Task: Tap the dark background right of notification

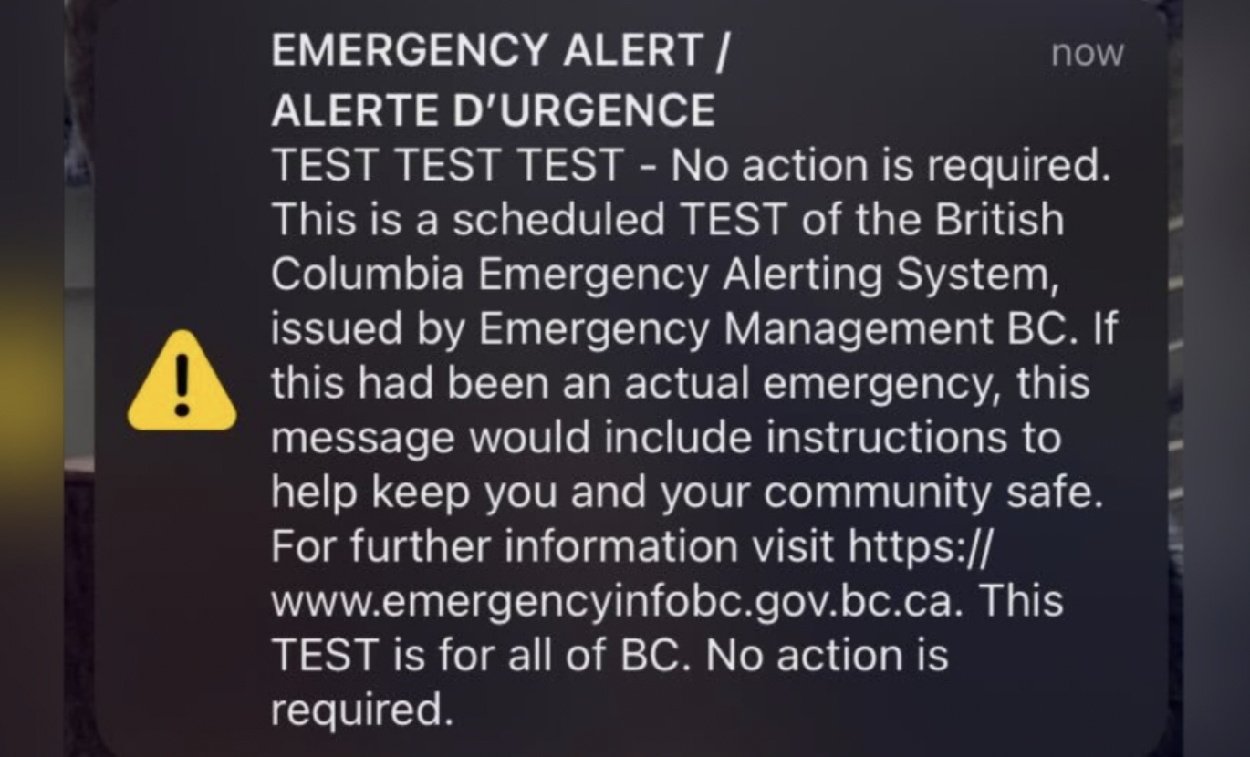Action: pyautogui.click(x=1216, y=378)
